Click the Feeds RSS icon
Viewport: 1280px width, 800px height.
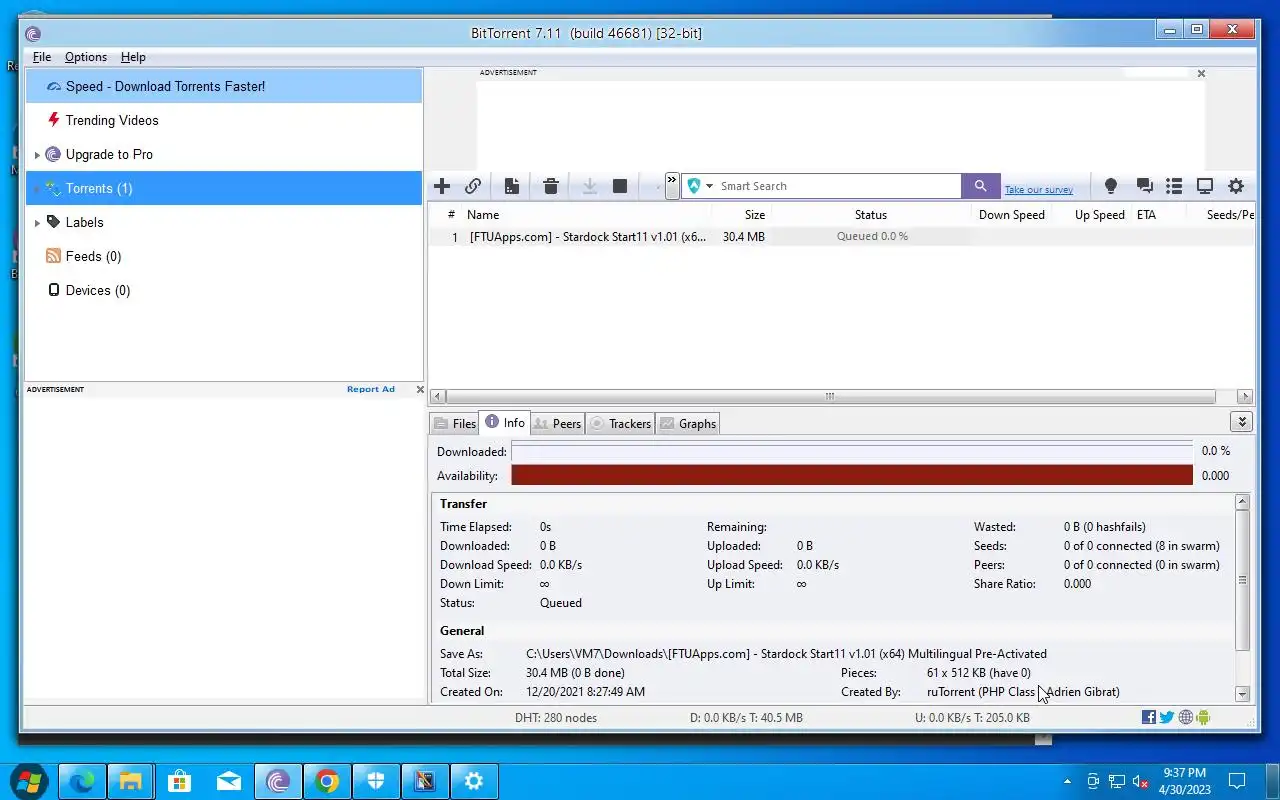[x=53, y=256]
